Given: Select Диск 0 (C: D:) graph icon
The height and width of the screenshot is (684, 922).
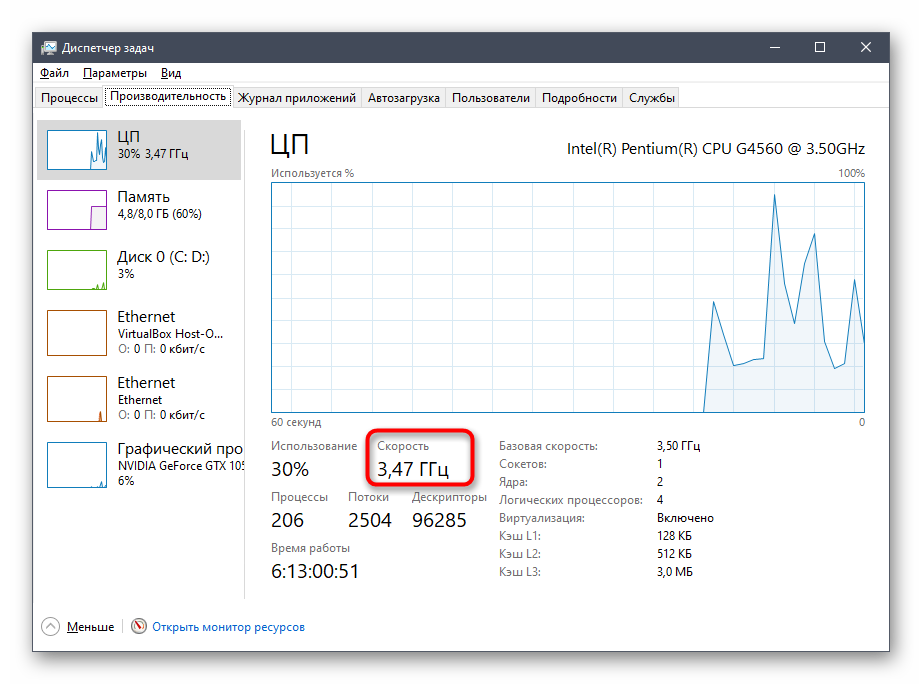Looking at the screenshot, I should [x=77, y=270].
